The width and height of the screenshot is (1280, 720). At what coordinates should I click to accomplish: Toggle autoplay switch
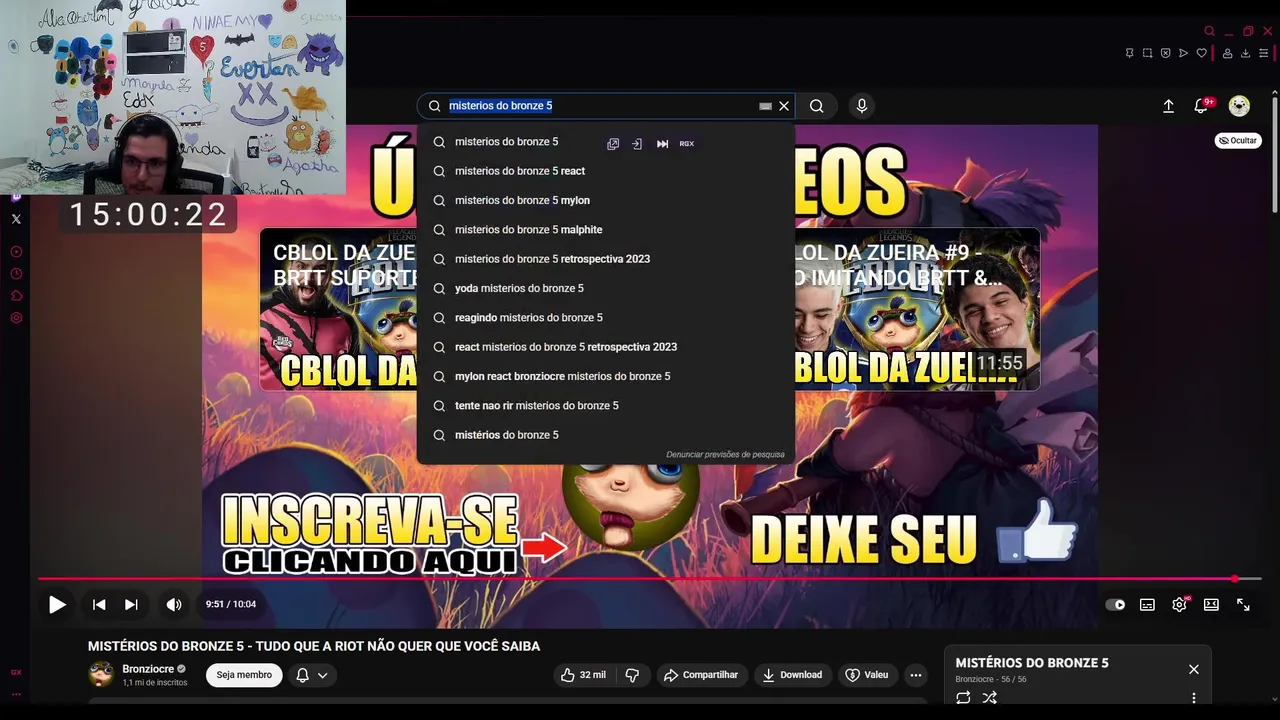pyautogui.click(x=1115, y=605)
